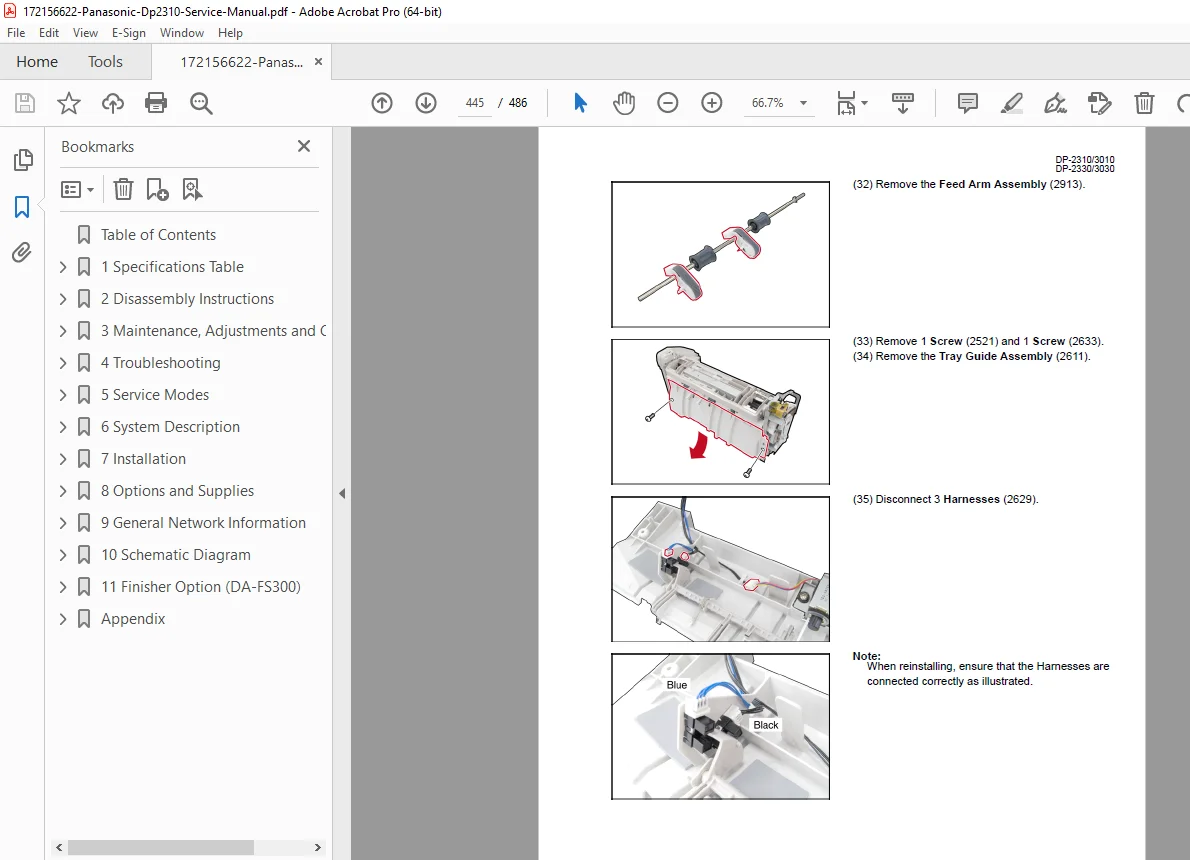
Task: Switch to the Home tab
Action: pyautogui.click(x=36, y=61)
